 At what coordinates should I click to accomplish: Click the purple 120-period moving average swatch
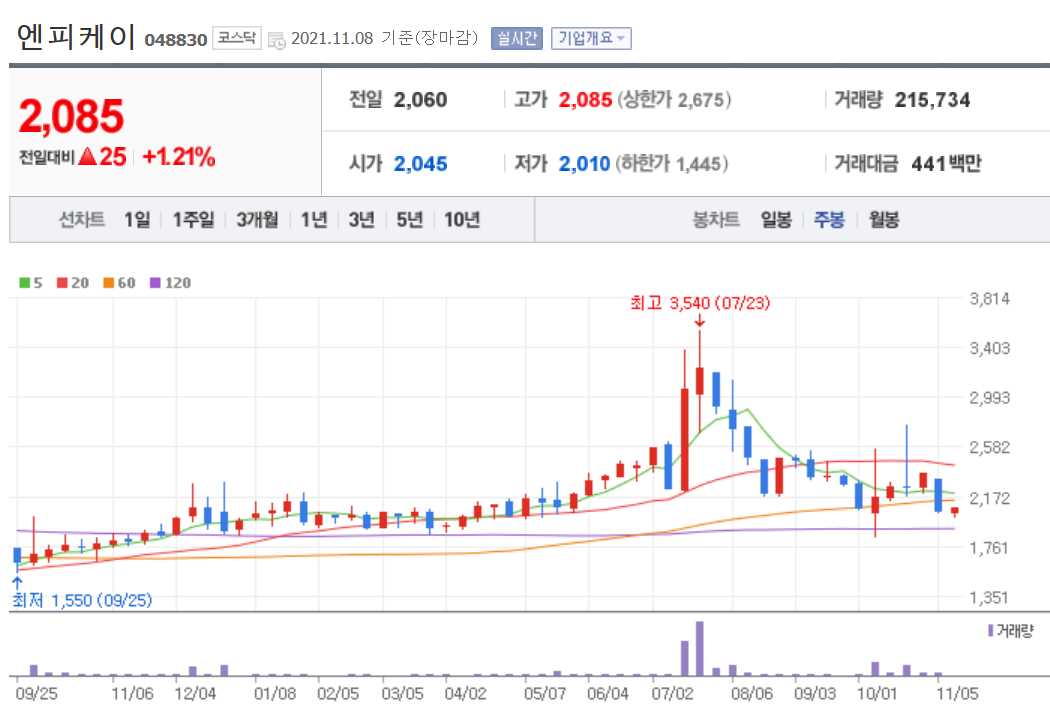(155, 283)
